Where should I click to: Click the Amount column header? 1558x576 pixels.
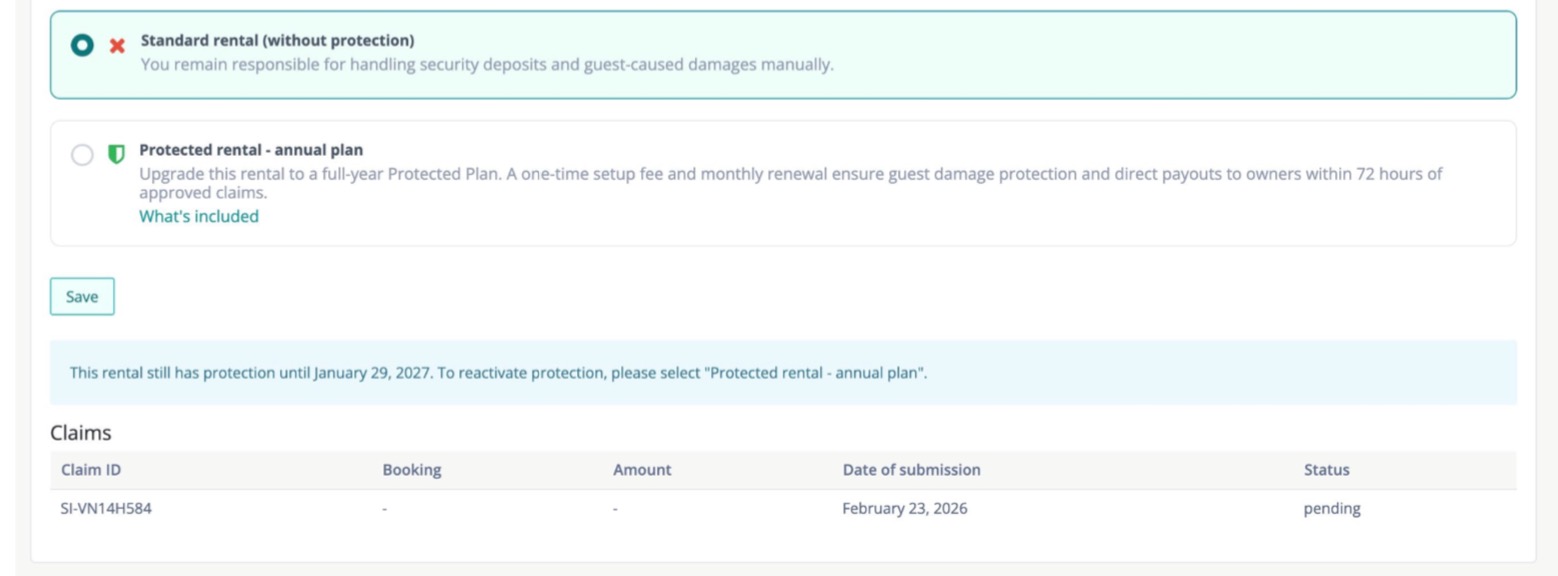tap(642, 470)
